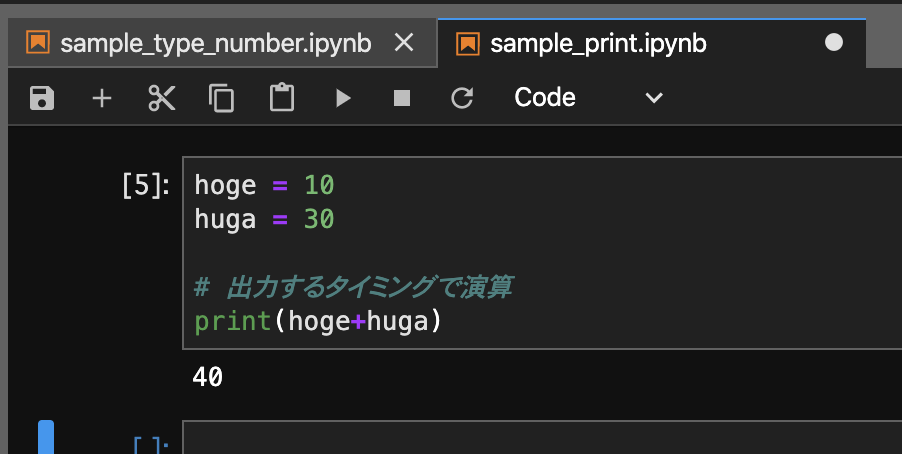Interrupt the kernel with stop button

(x=402, y=98)
